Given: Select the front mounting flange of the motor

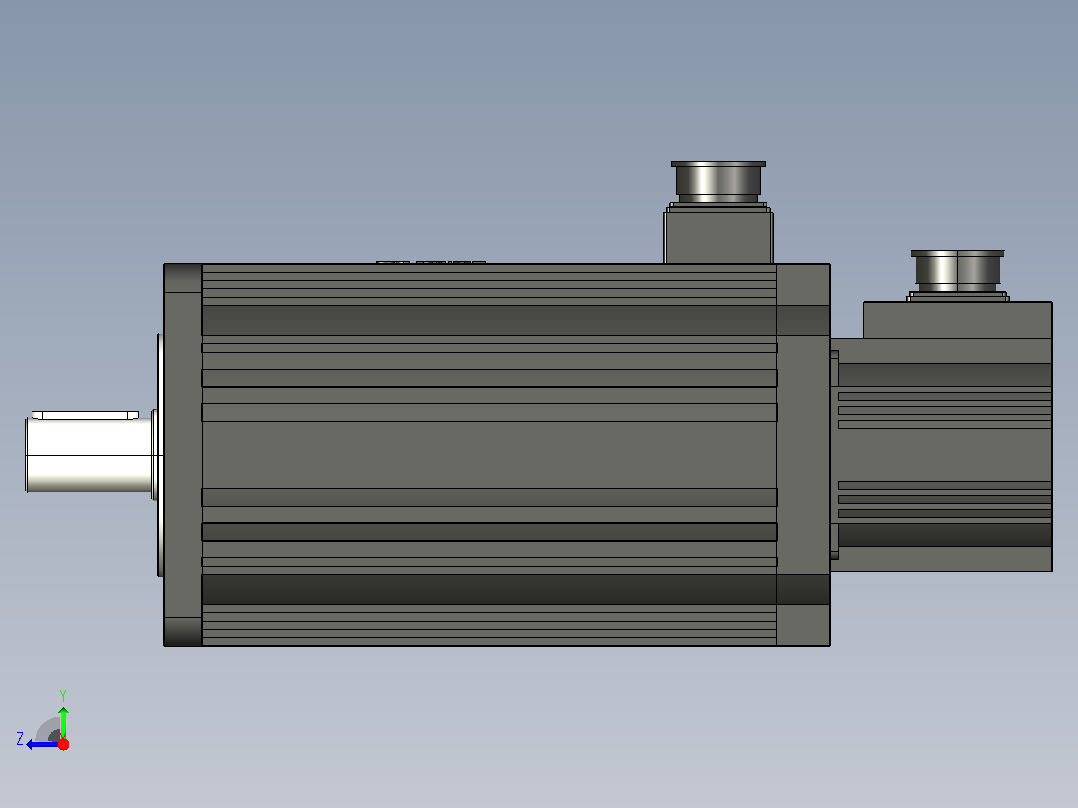Looking at the screenshot, I should pyautogui.click(x=183, y=455).
